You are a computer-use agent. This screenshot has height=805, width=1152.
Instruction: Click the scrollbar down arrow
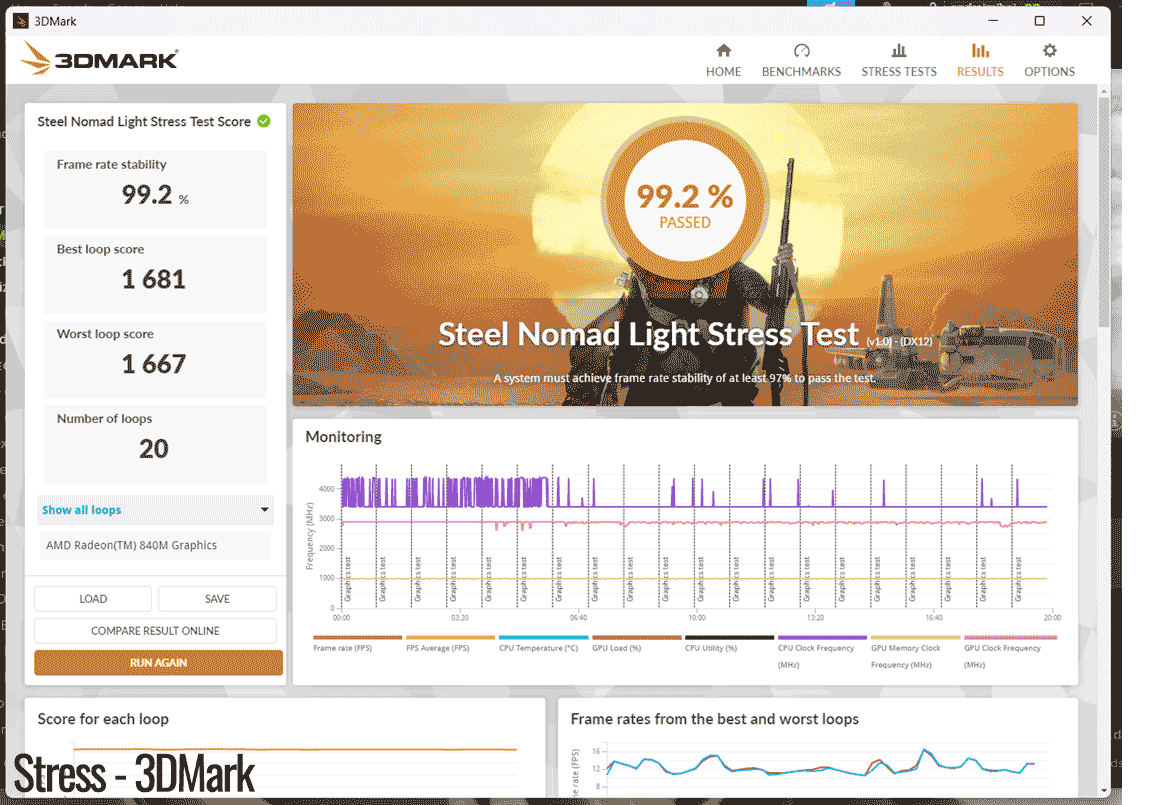tap(1104, 791)
